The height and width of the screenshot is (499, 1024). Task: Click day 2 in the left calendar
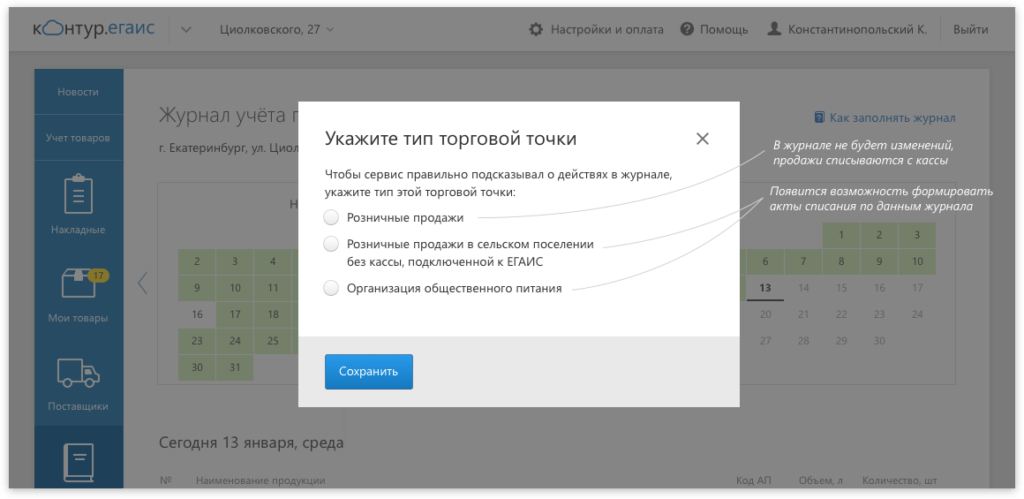[197, 261]
